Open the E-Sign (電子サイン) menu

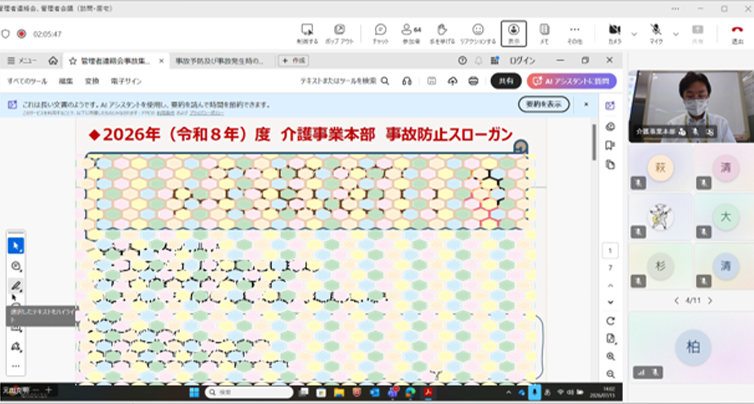126,81
